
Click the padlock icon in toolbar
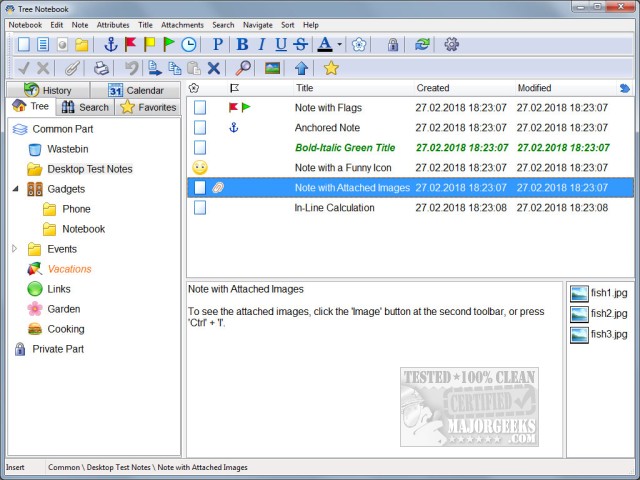[x=393, y=45]
